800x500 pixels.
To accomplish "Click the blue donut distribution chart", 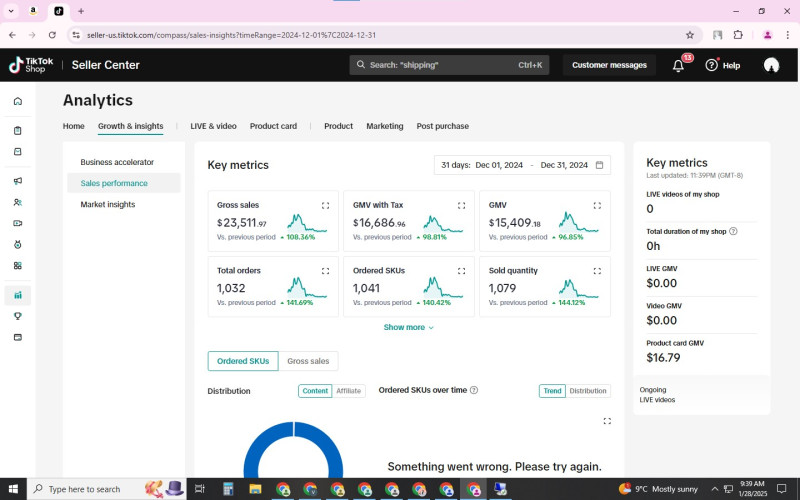I will [293, 450].
